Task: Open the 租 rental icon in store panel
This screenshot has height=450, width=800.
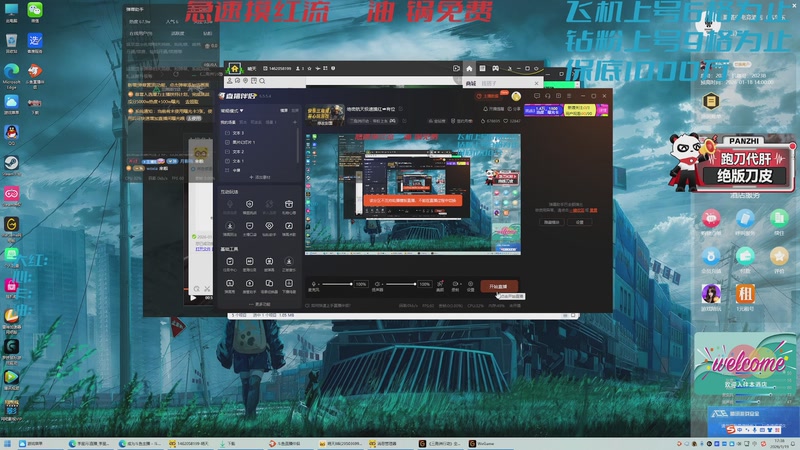Action: [x=745, y=293]
